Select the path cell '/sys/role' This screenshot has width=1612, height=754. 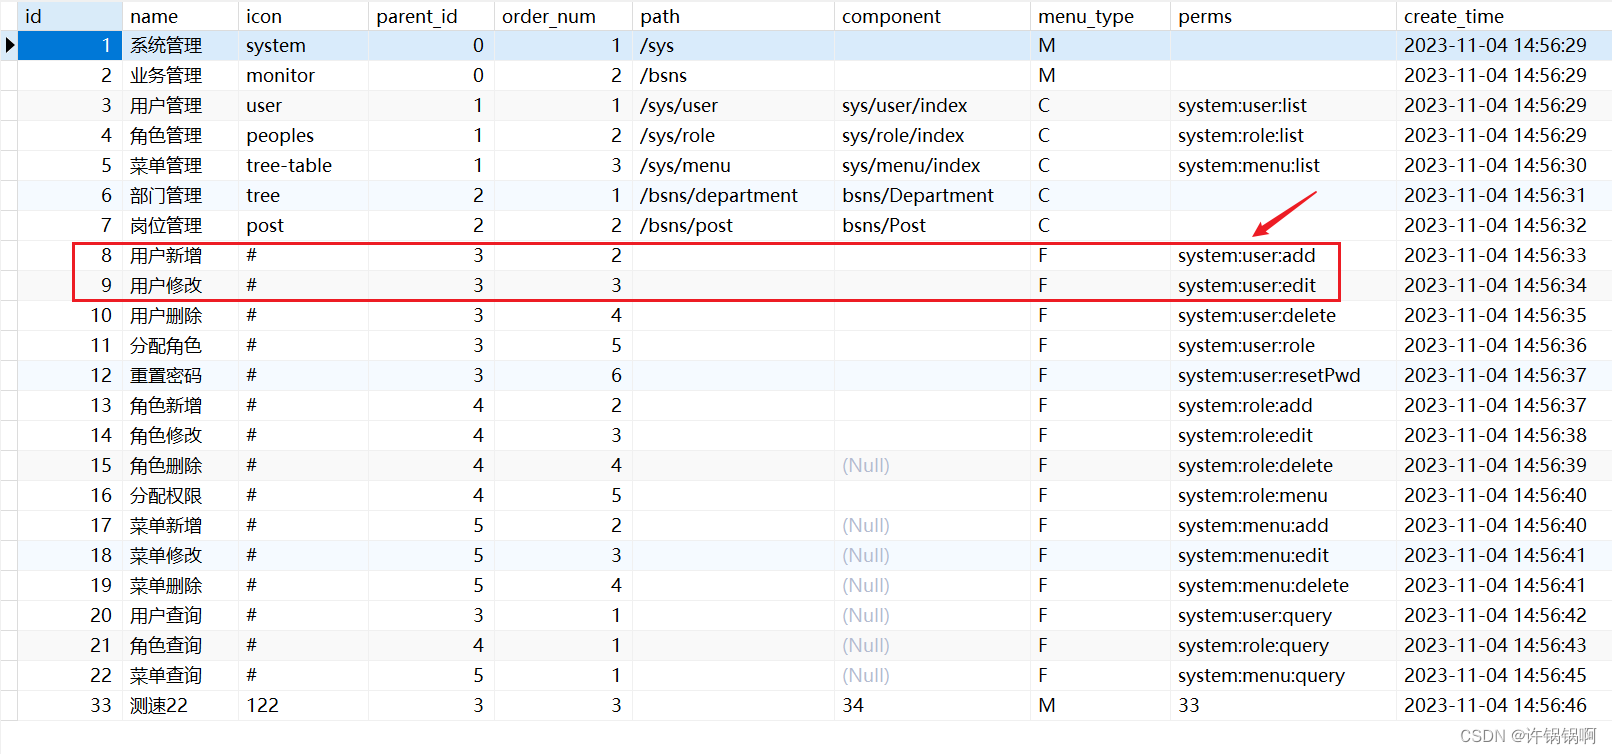[733, 136]
